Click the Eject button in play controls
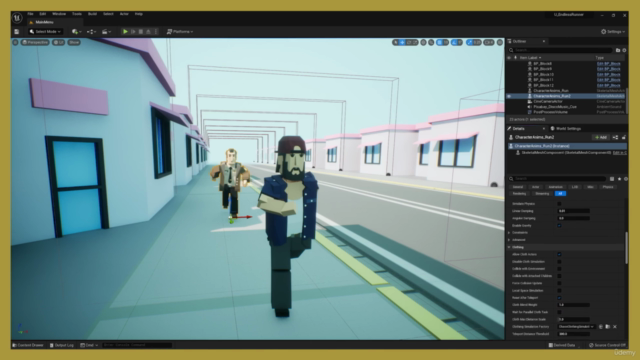640x360 pixels. coord(148,31)
